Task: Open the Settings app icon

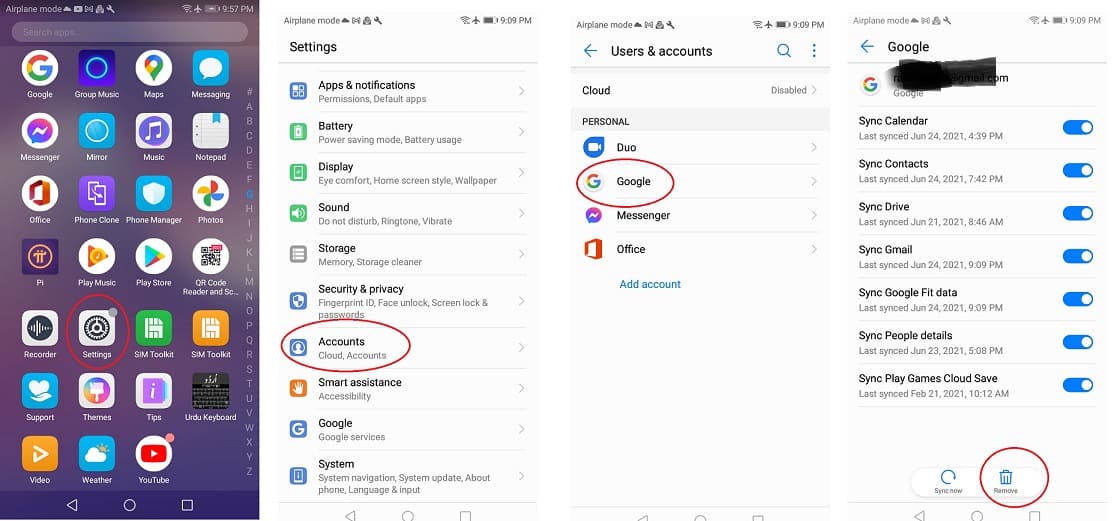Action: point(97,329)
